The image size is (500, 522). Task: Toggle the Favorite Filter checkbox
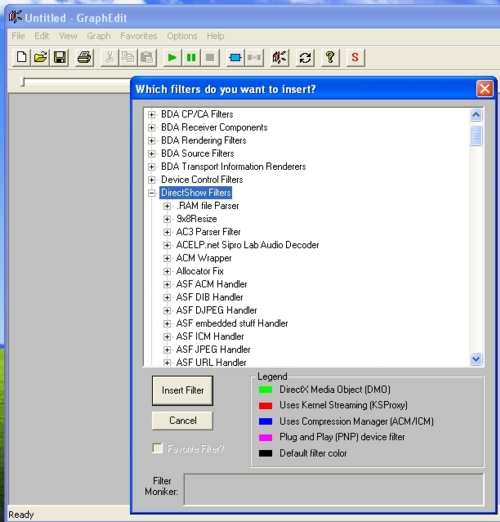pyautogui.click(x=157, y=448)
